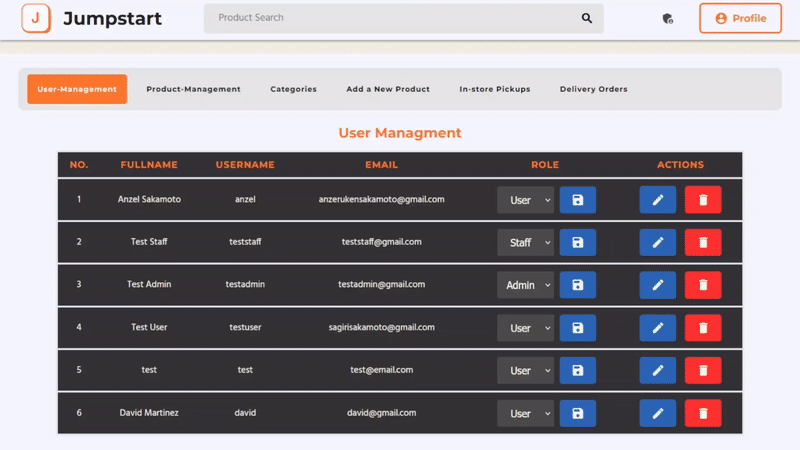Save role for Test User row
This screenshot has height=450, width=800.
click(578, 328)
